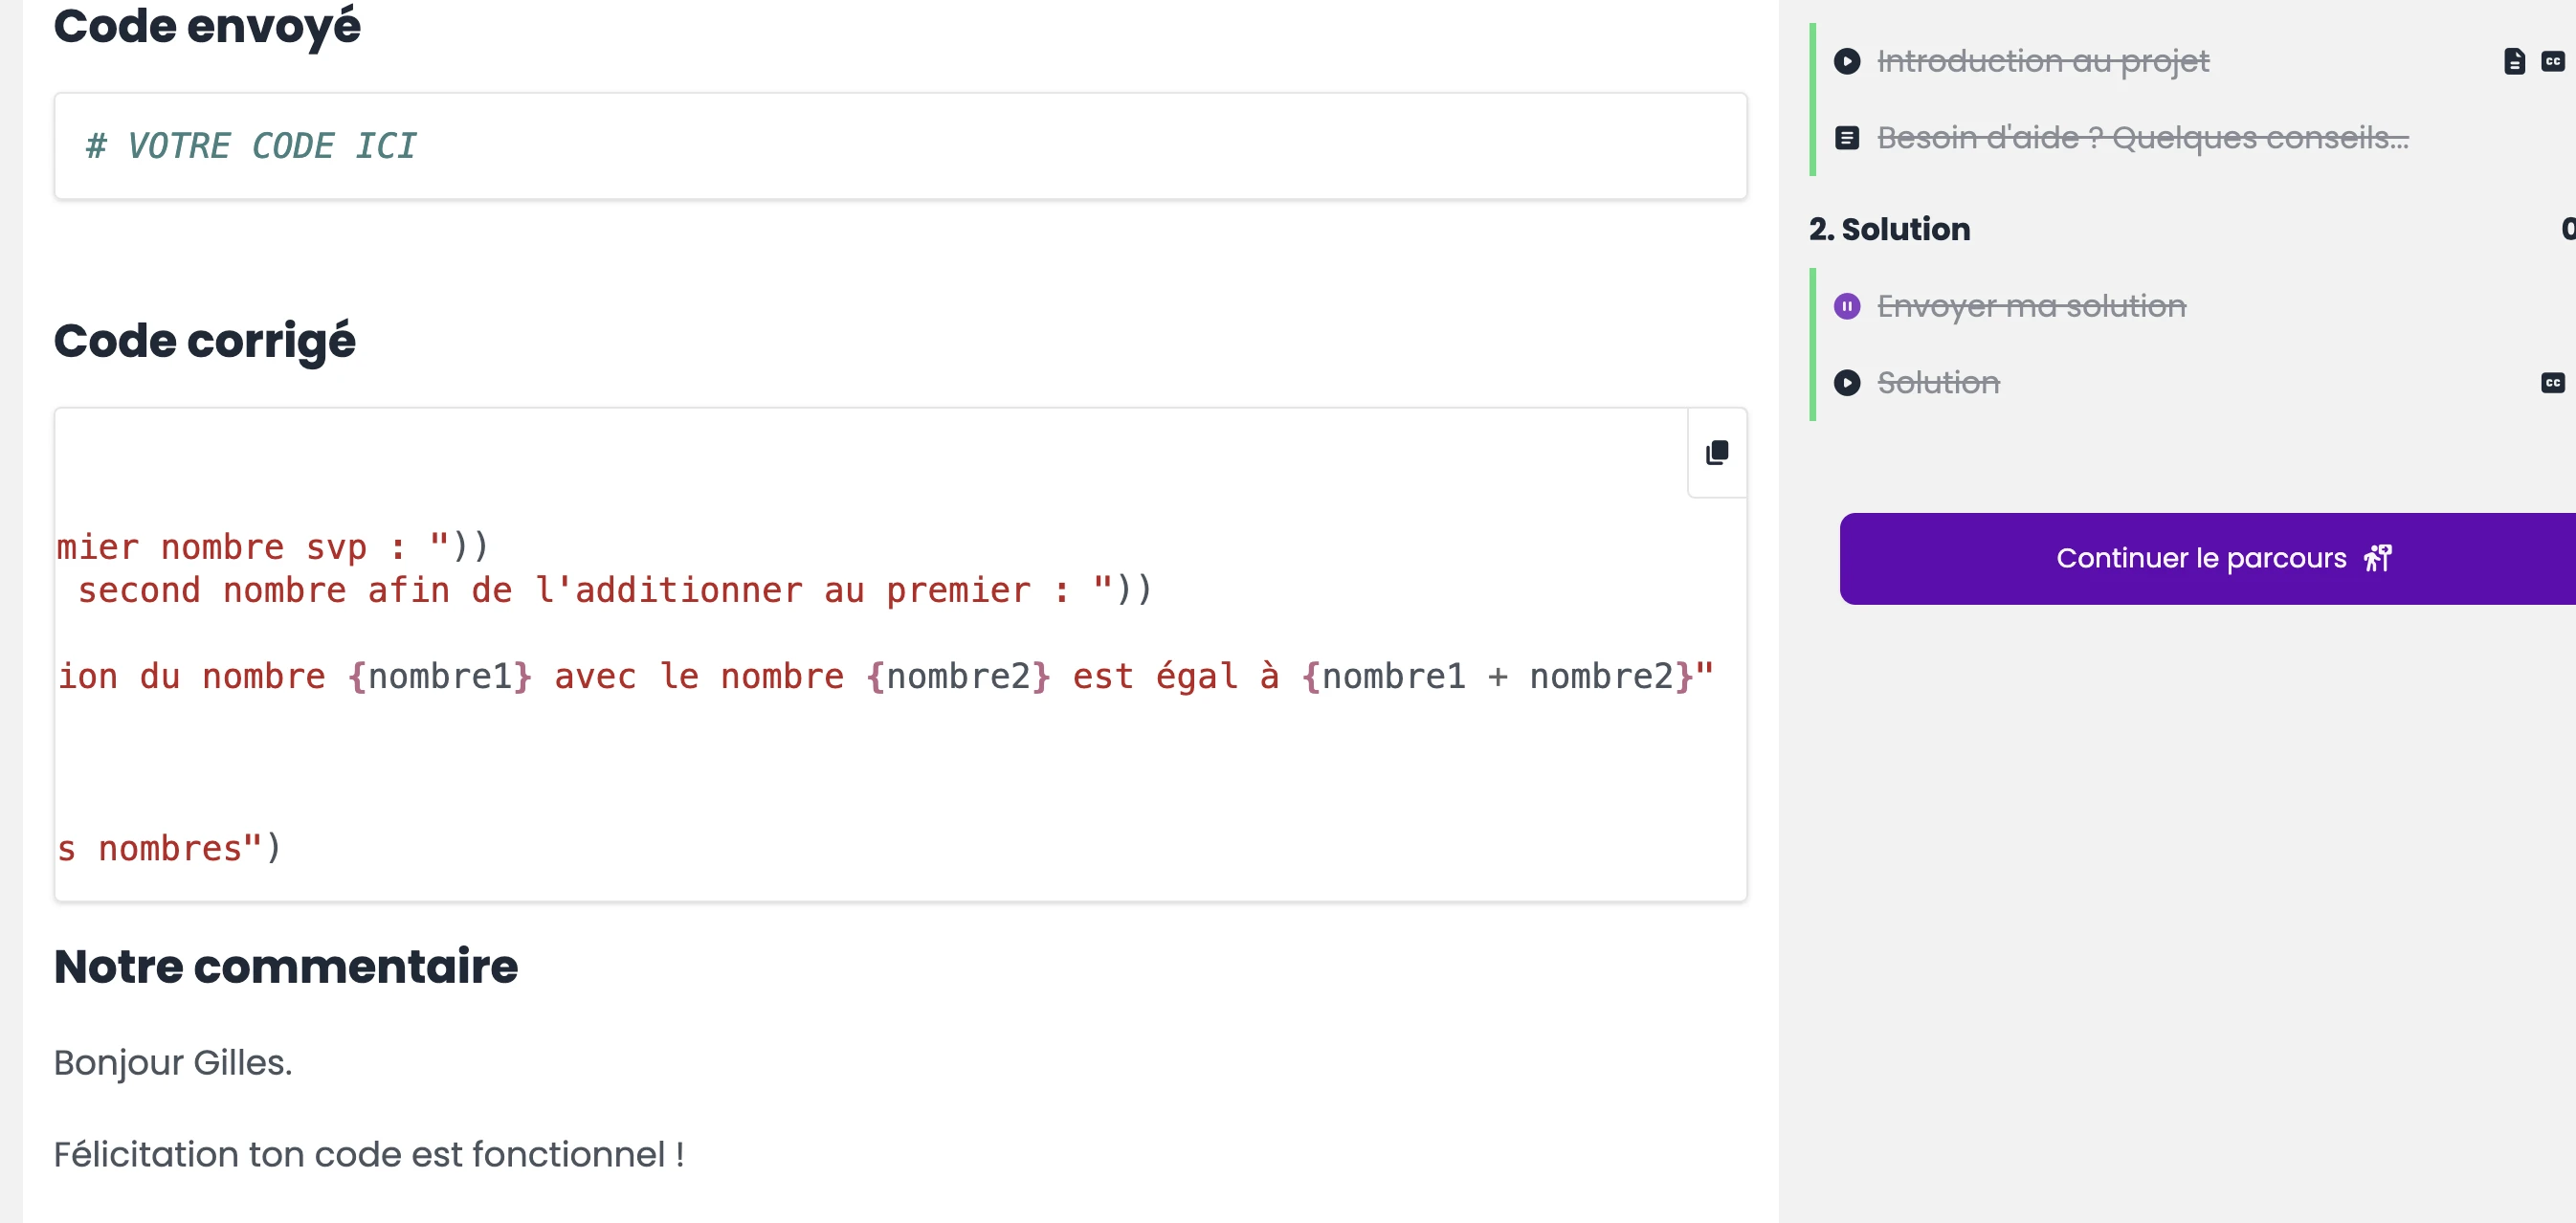Open Besoin d'aide ? Quelques conseils lesson
The height and width of the screenshot is (1223, 2576).
coord(2142,138)
